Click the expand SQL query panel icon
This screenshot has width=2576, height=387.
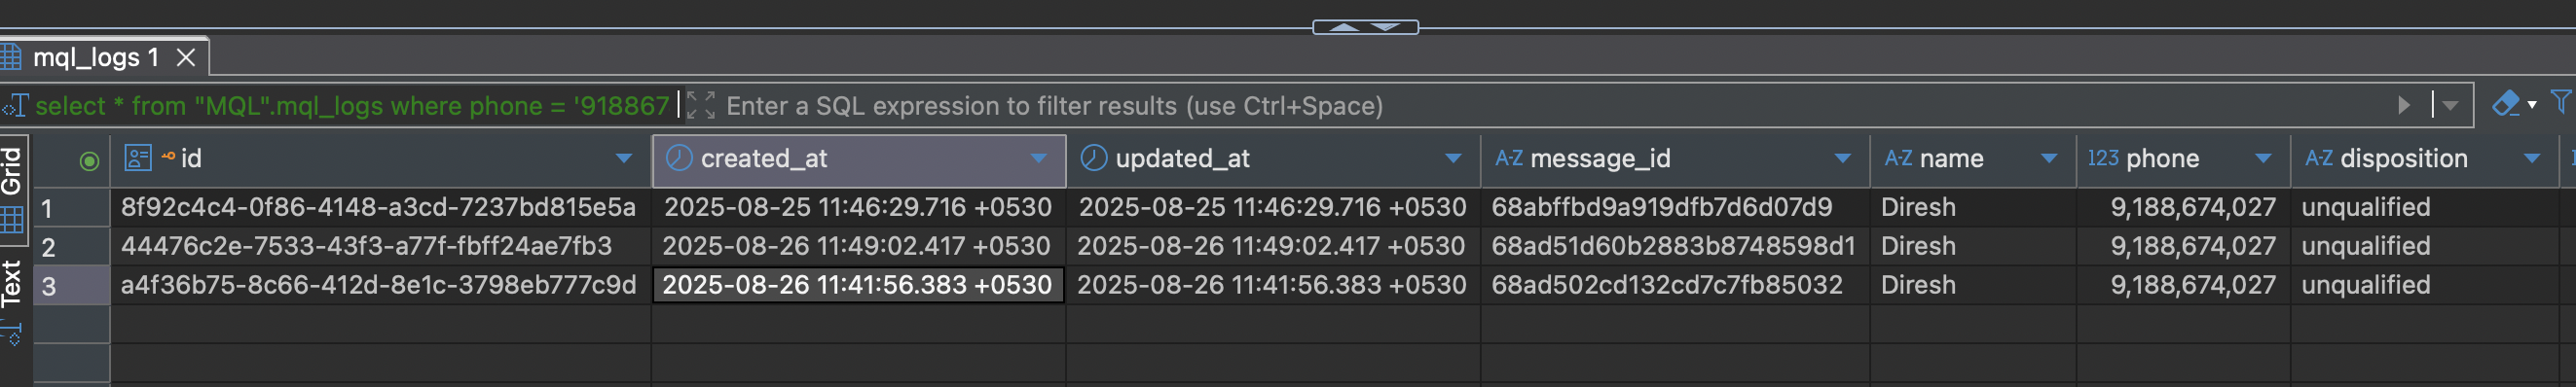[701, 105]
